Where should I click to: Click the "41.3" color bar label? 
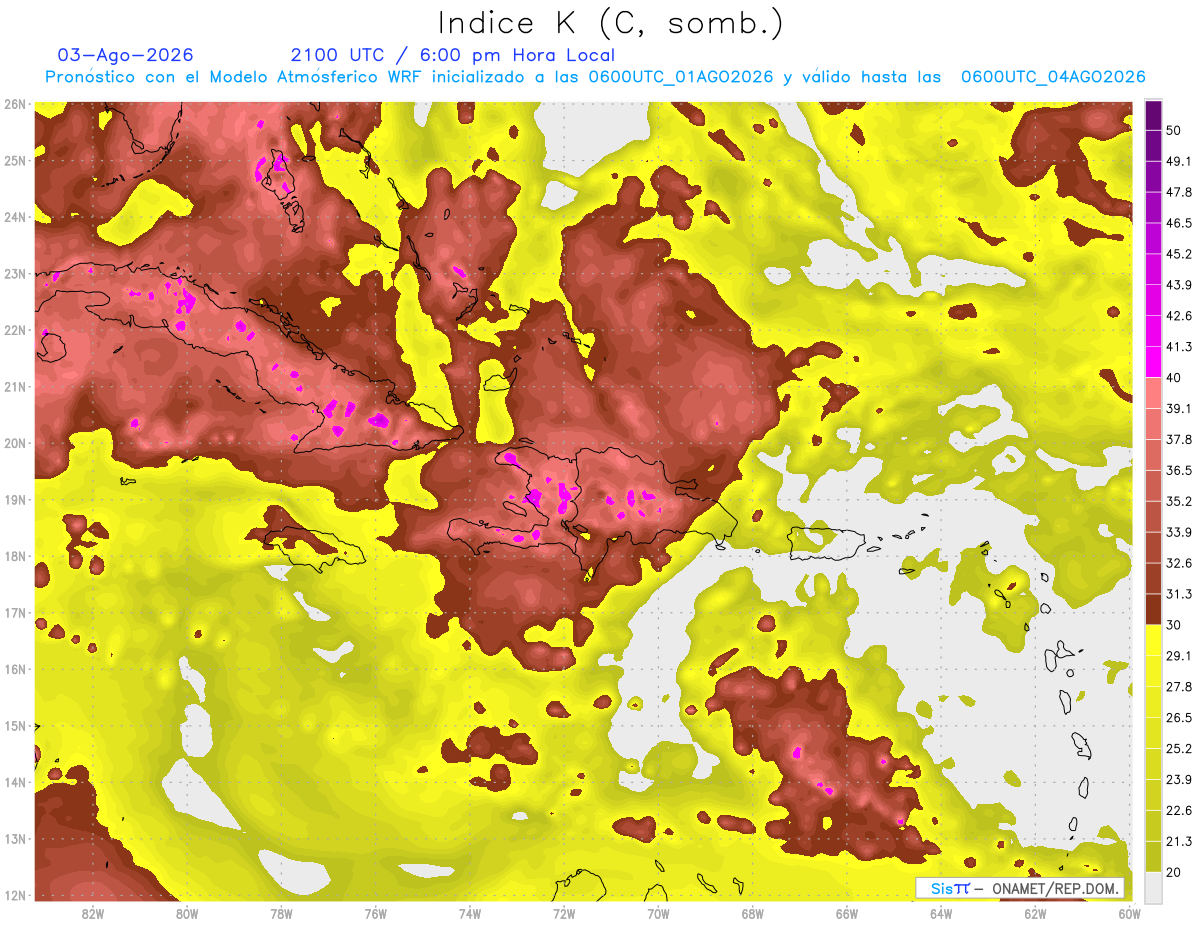tap(1179, 347)
